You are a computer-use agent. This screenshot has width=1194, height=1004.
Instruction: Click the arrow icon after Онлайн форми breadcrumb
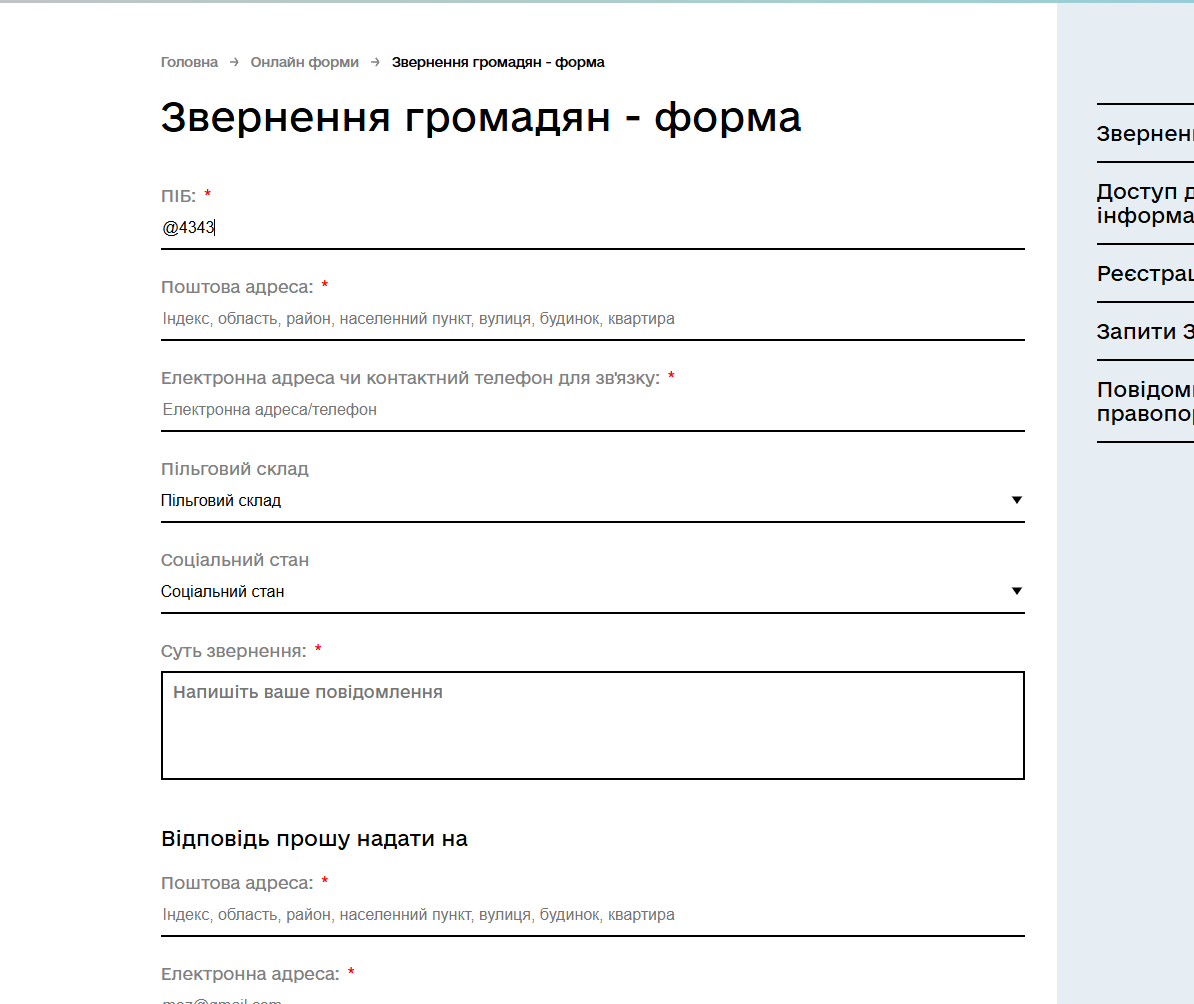pos(375,62)
